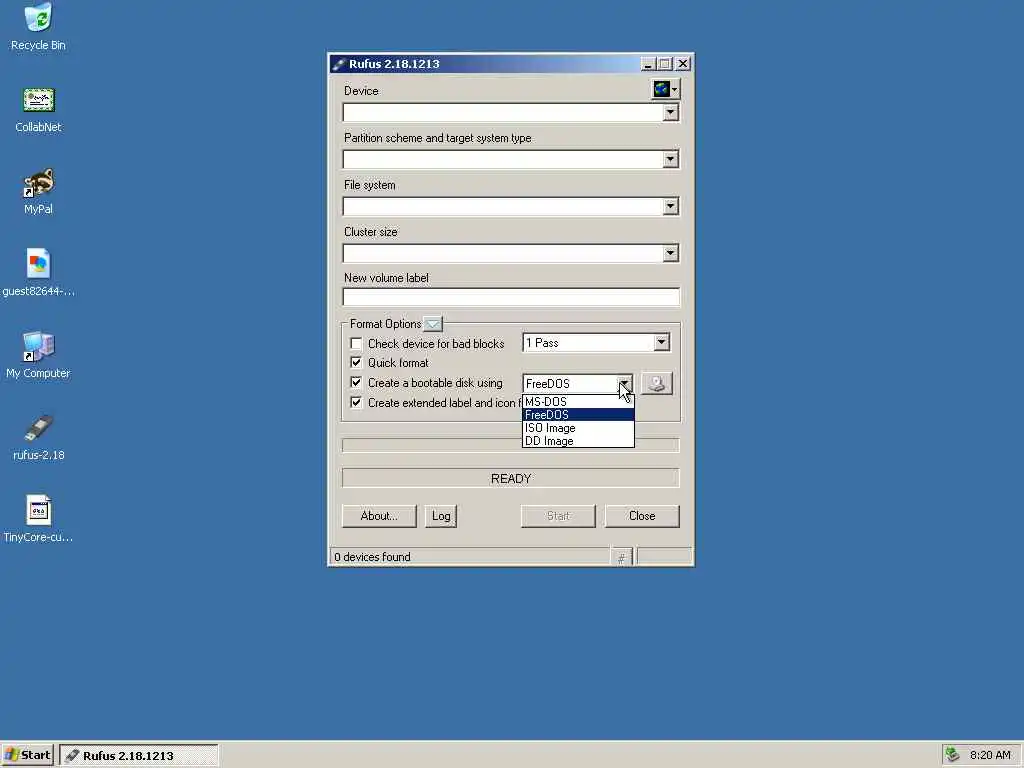Image resolution: width=1024 pixels, height=768 pixels.
Task: Enable Check device for bad blocks
Action: coord(356,344)
